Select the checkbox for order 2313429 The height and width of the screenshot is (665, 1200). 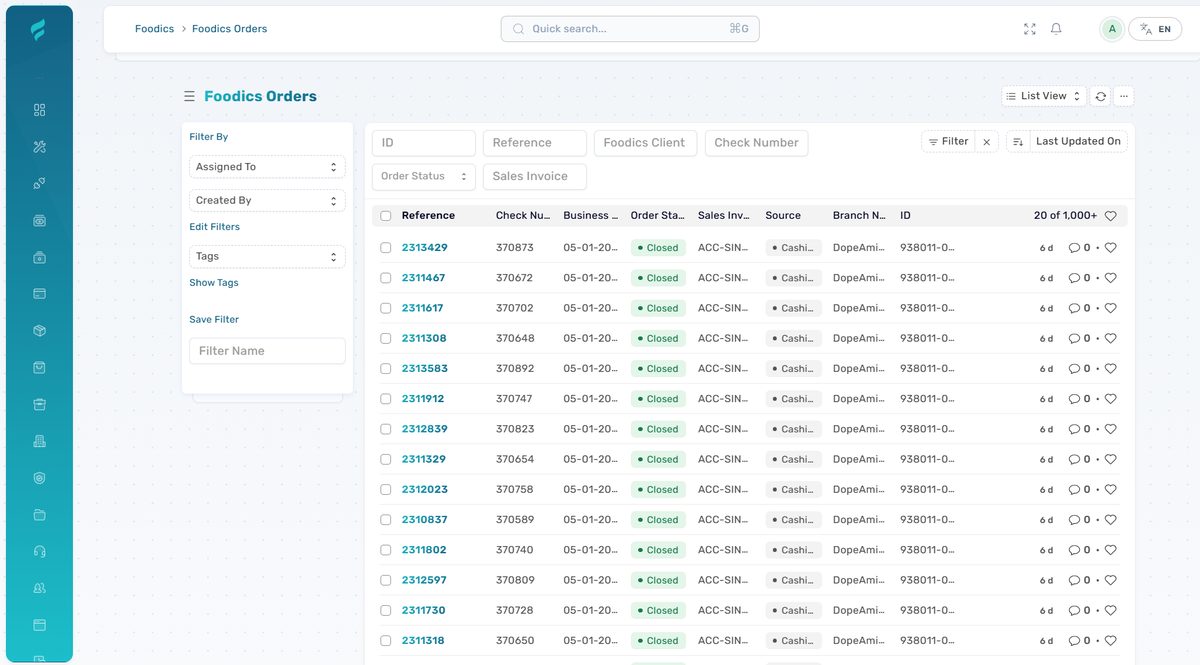(x=386, y=248)
